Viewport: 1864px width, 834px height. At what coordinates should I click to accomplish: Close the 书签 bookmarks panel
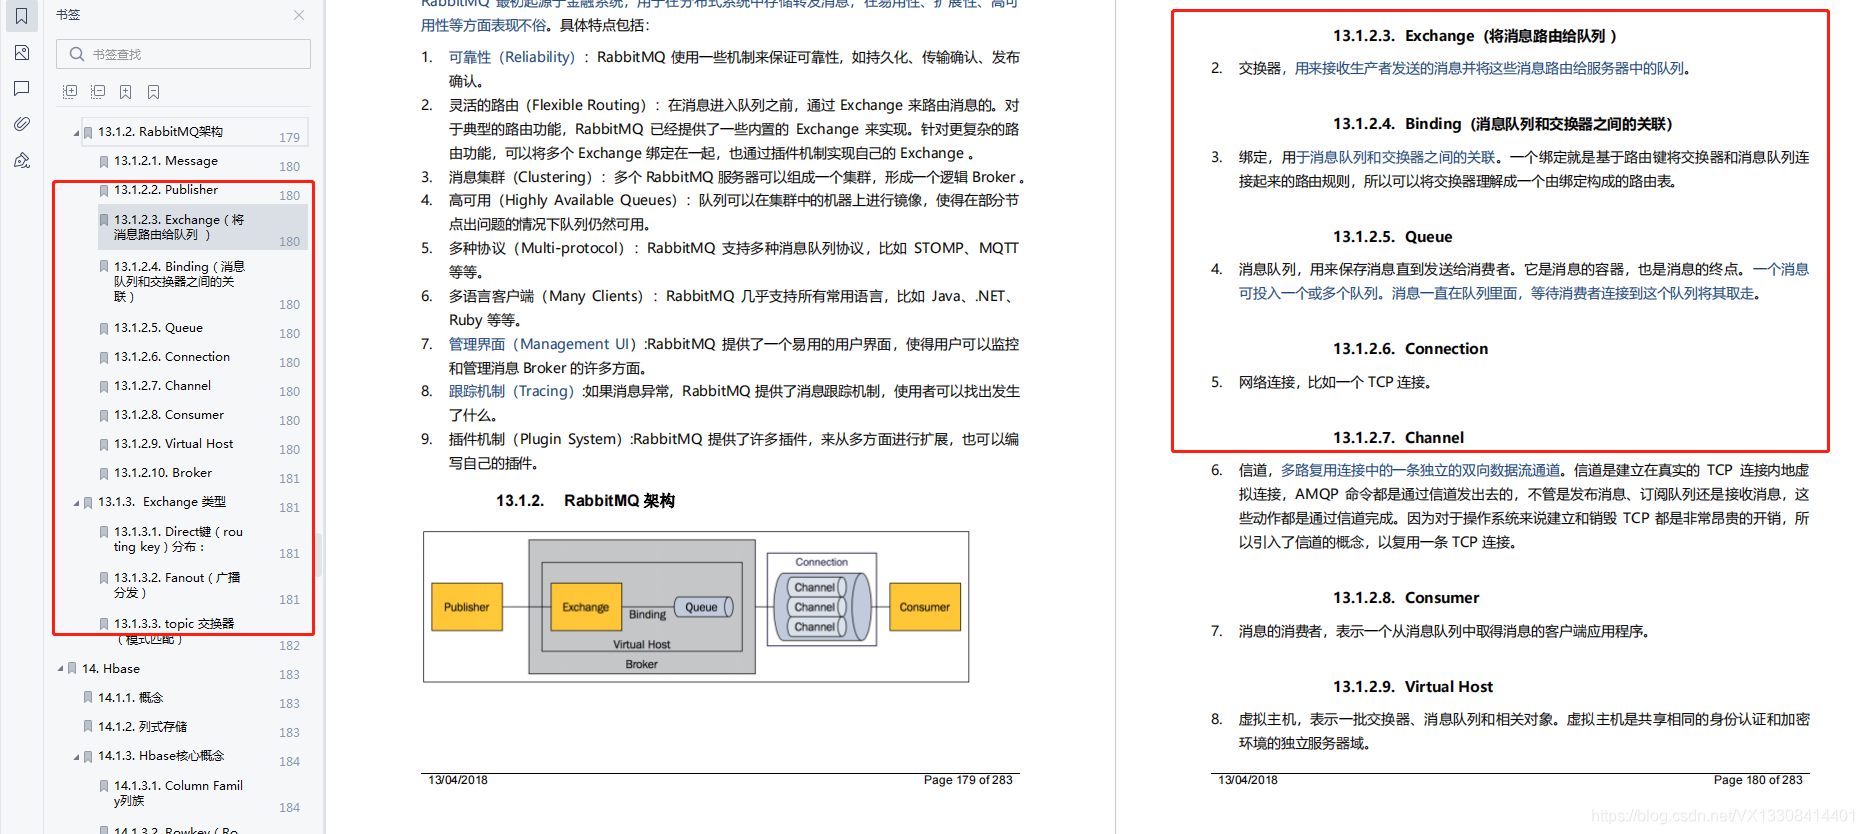[x=299, y=15]
